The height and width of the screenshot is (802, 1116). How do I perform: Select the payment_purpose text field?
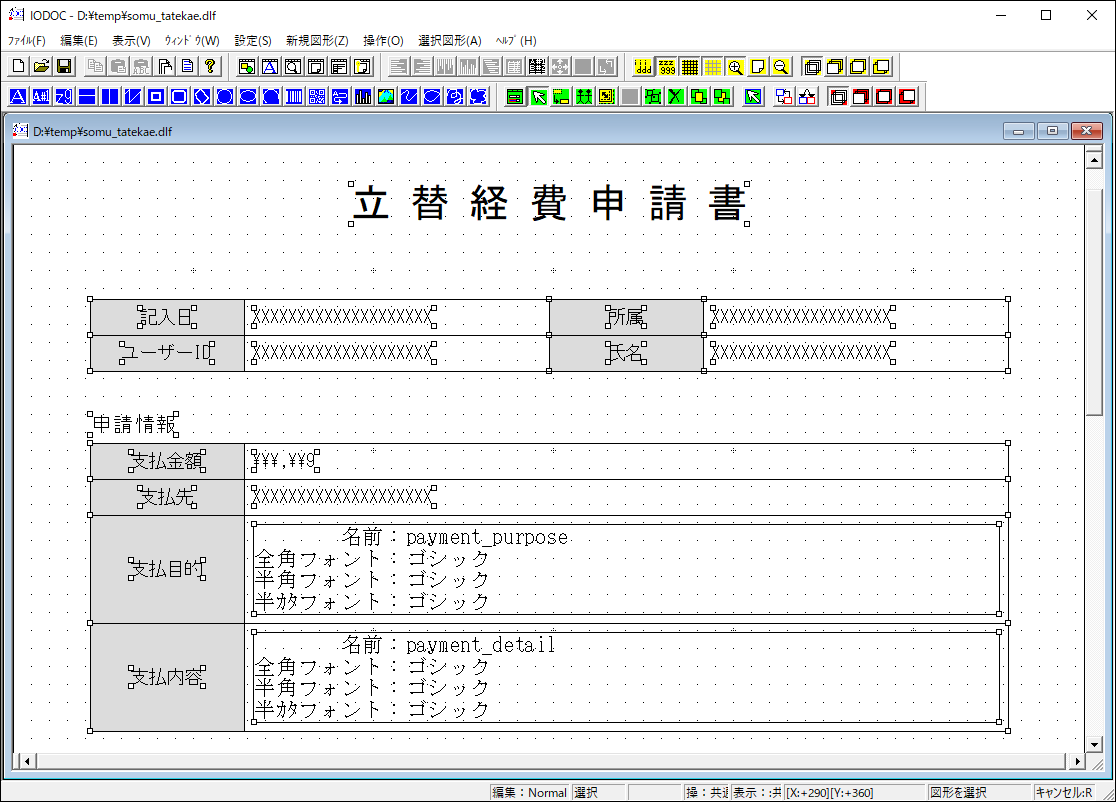(626, 569)
